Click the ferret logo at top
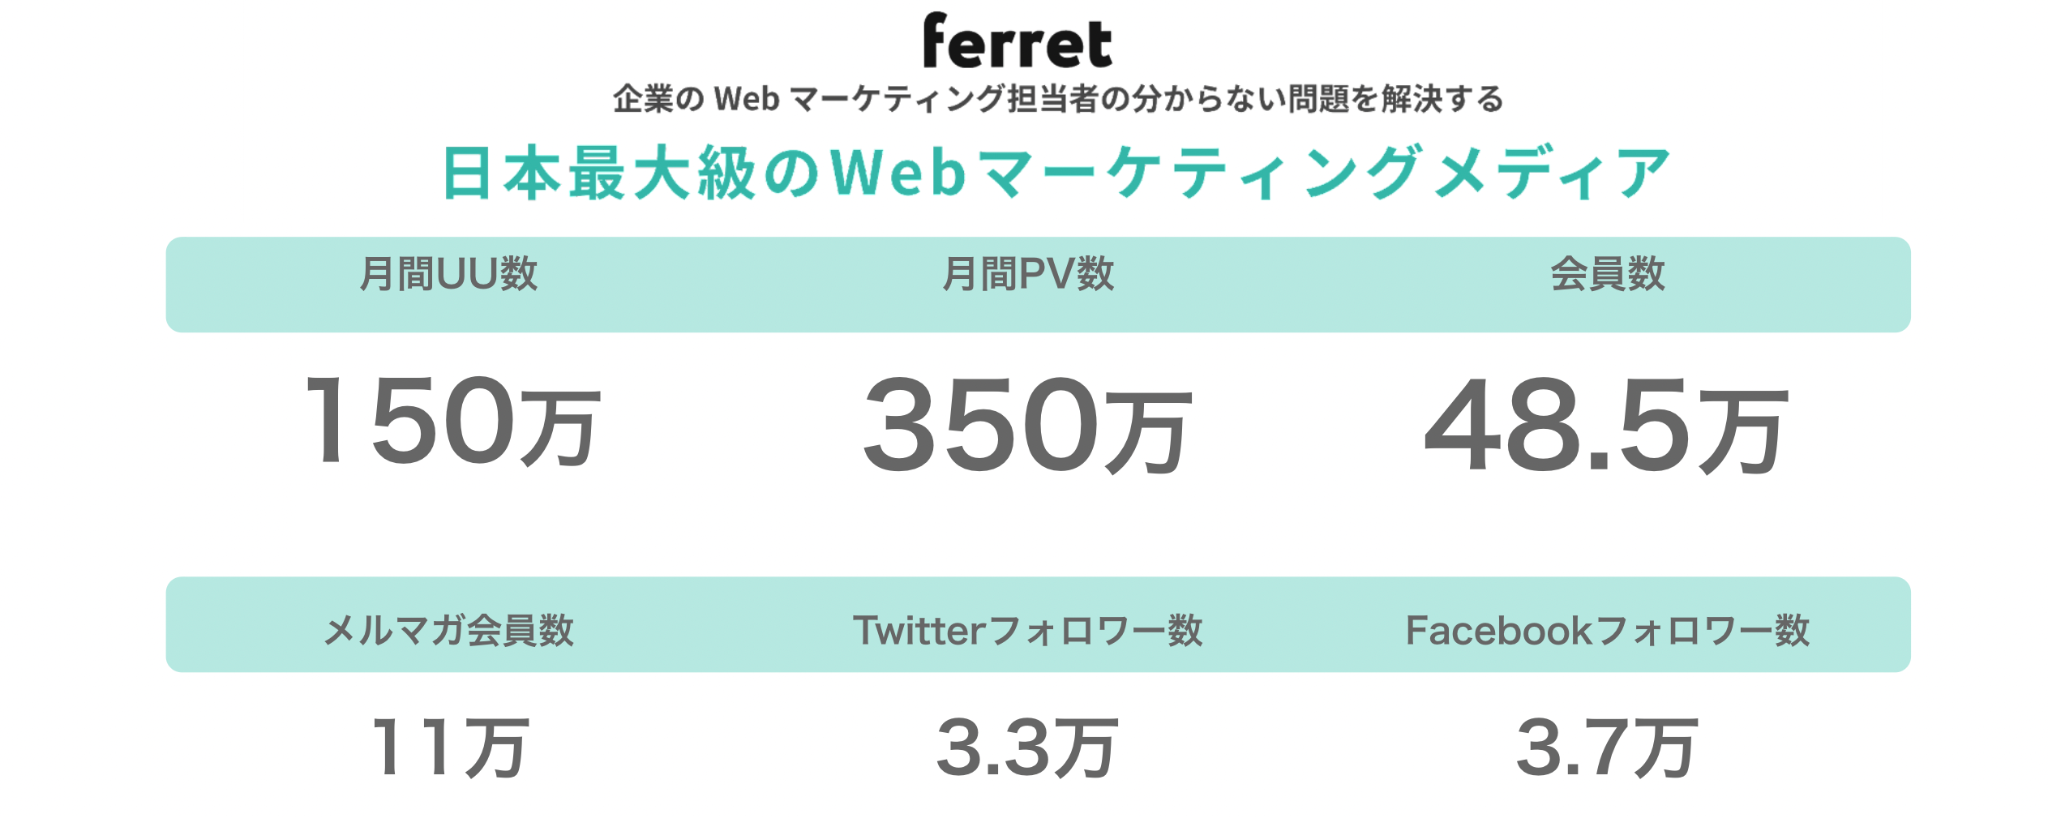The image size is (2048, 817). [x=1017, y=41]
